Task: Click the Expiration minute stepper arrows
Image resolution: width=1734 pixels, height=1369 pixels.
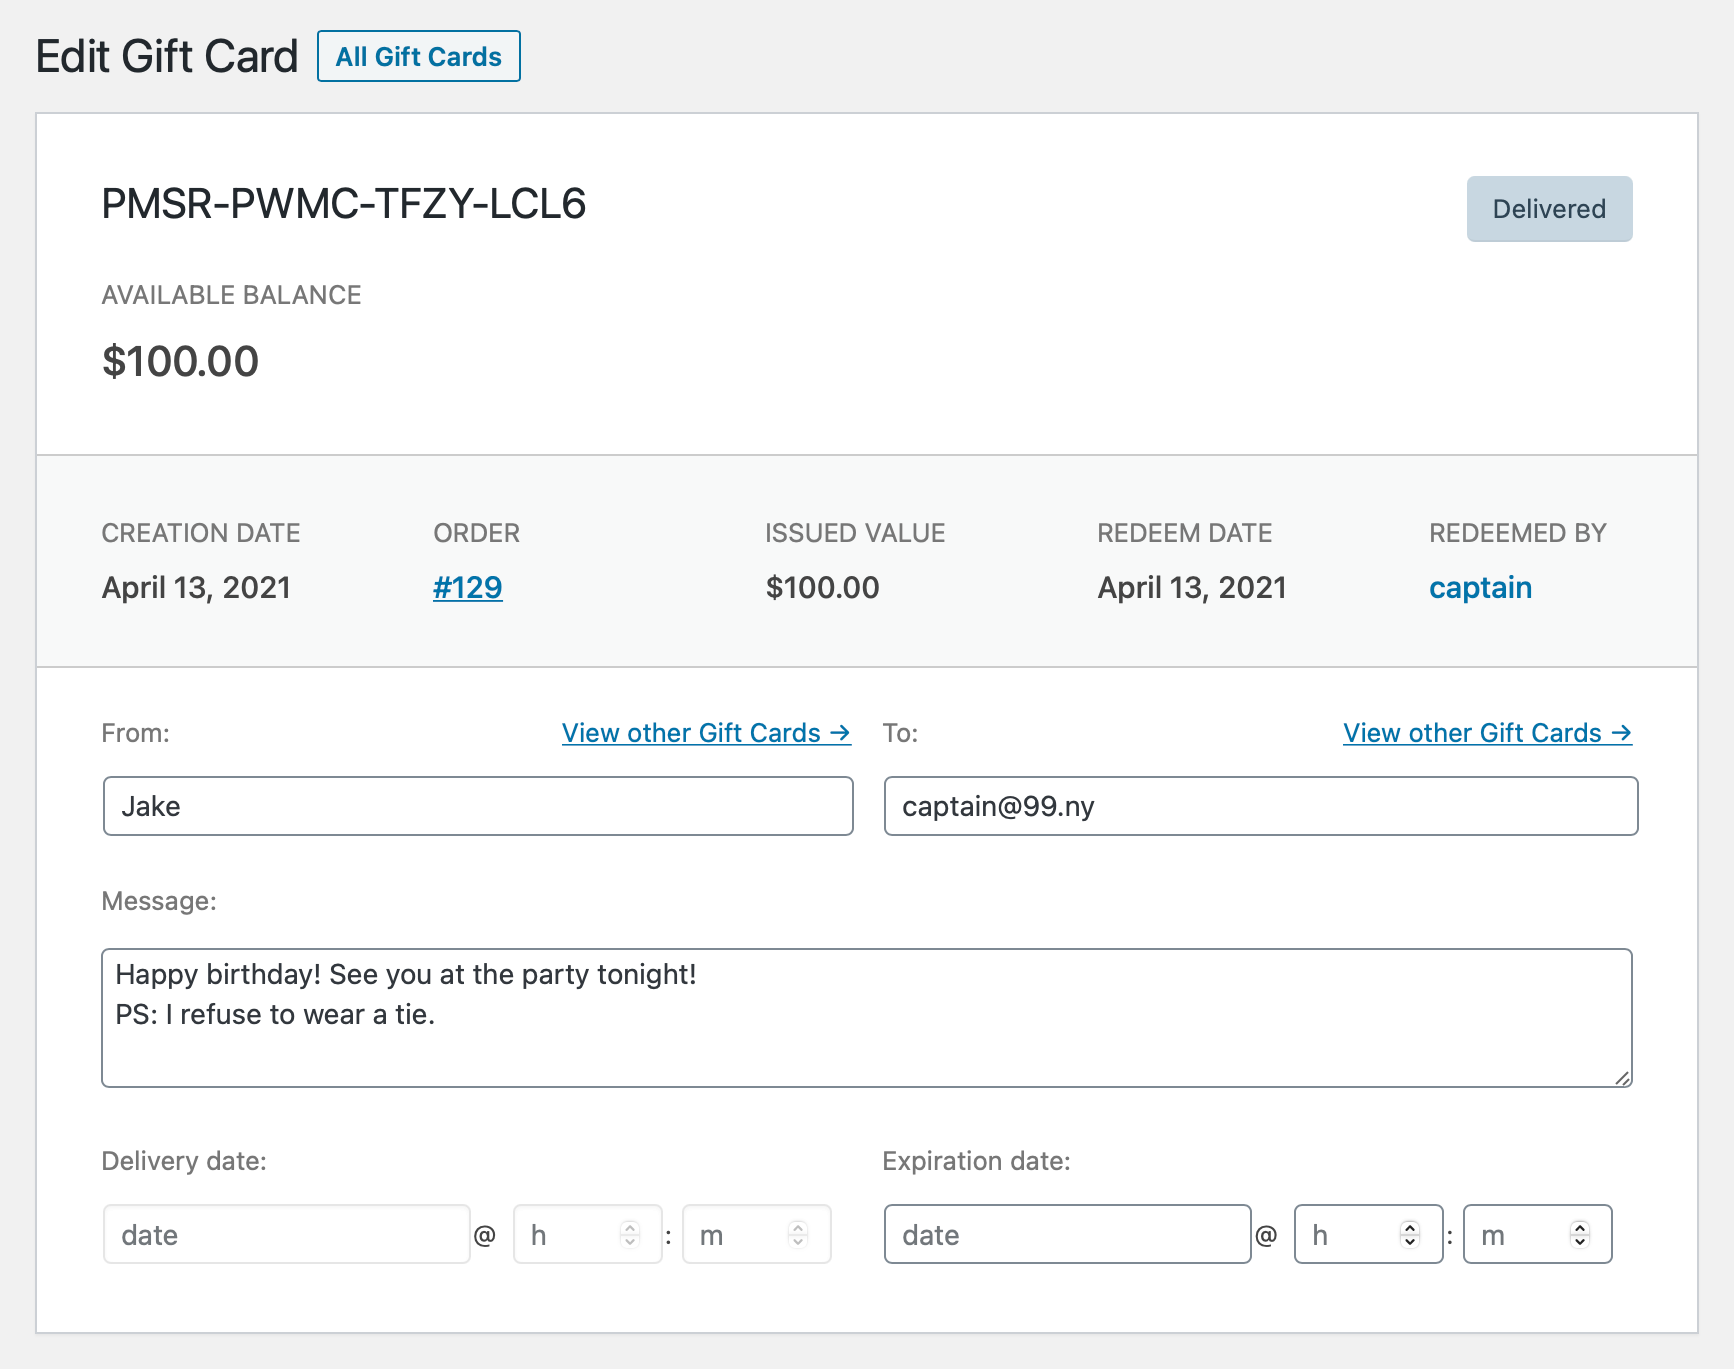Action: tap(1580, 1235)
